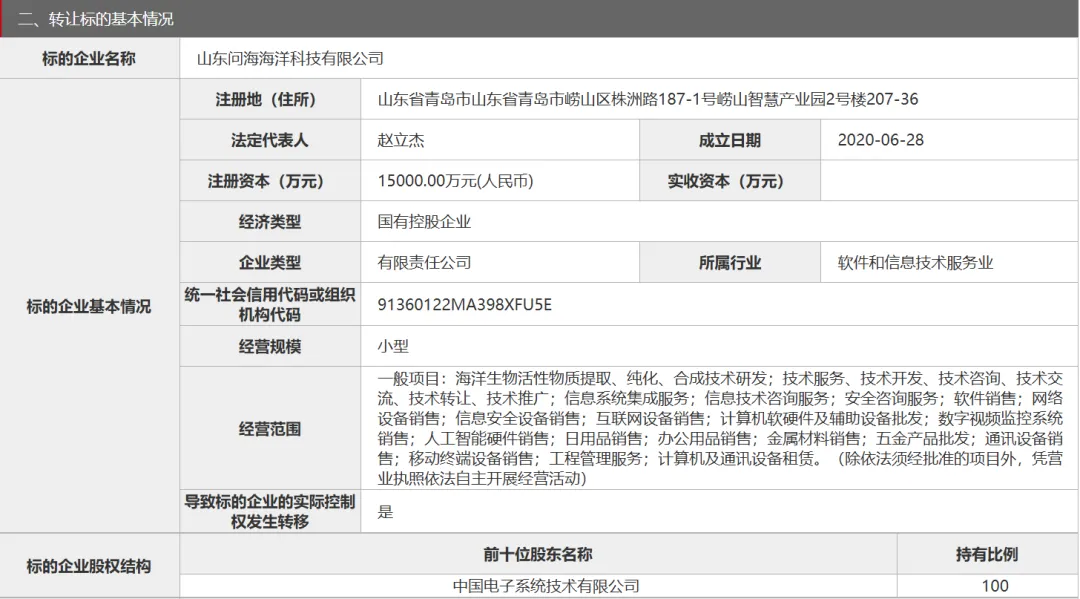This screenshot has width=1080, height=599.
Task: Select enterprise type 有限责任公司
Action: click(424, 263)
